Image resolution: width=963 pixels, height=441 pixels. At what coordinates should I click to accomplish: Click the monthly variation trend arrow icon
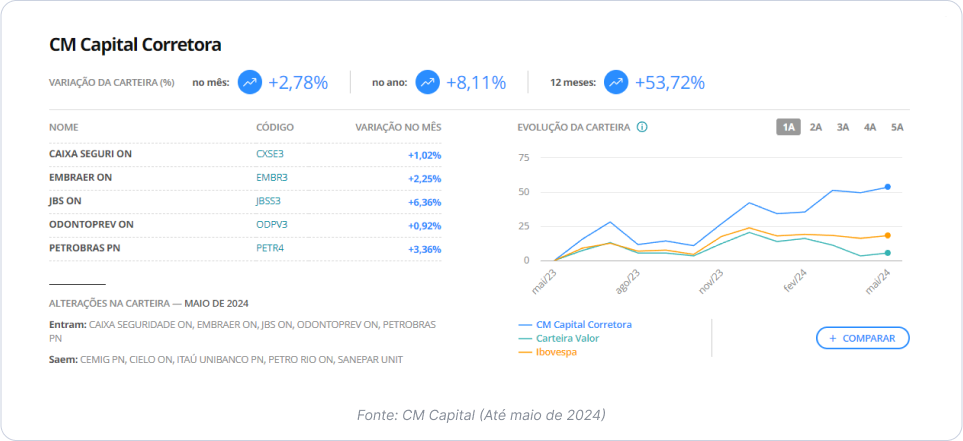pos(250,82)
